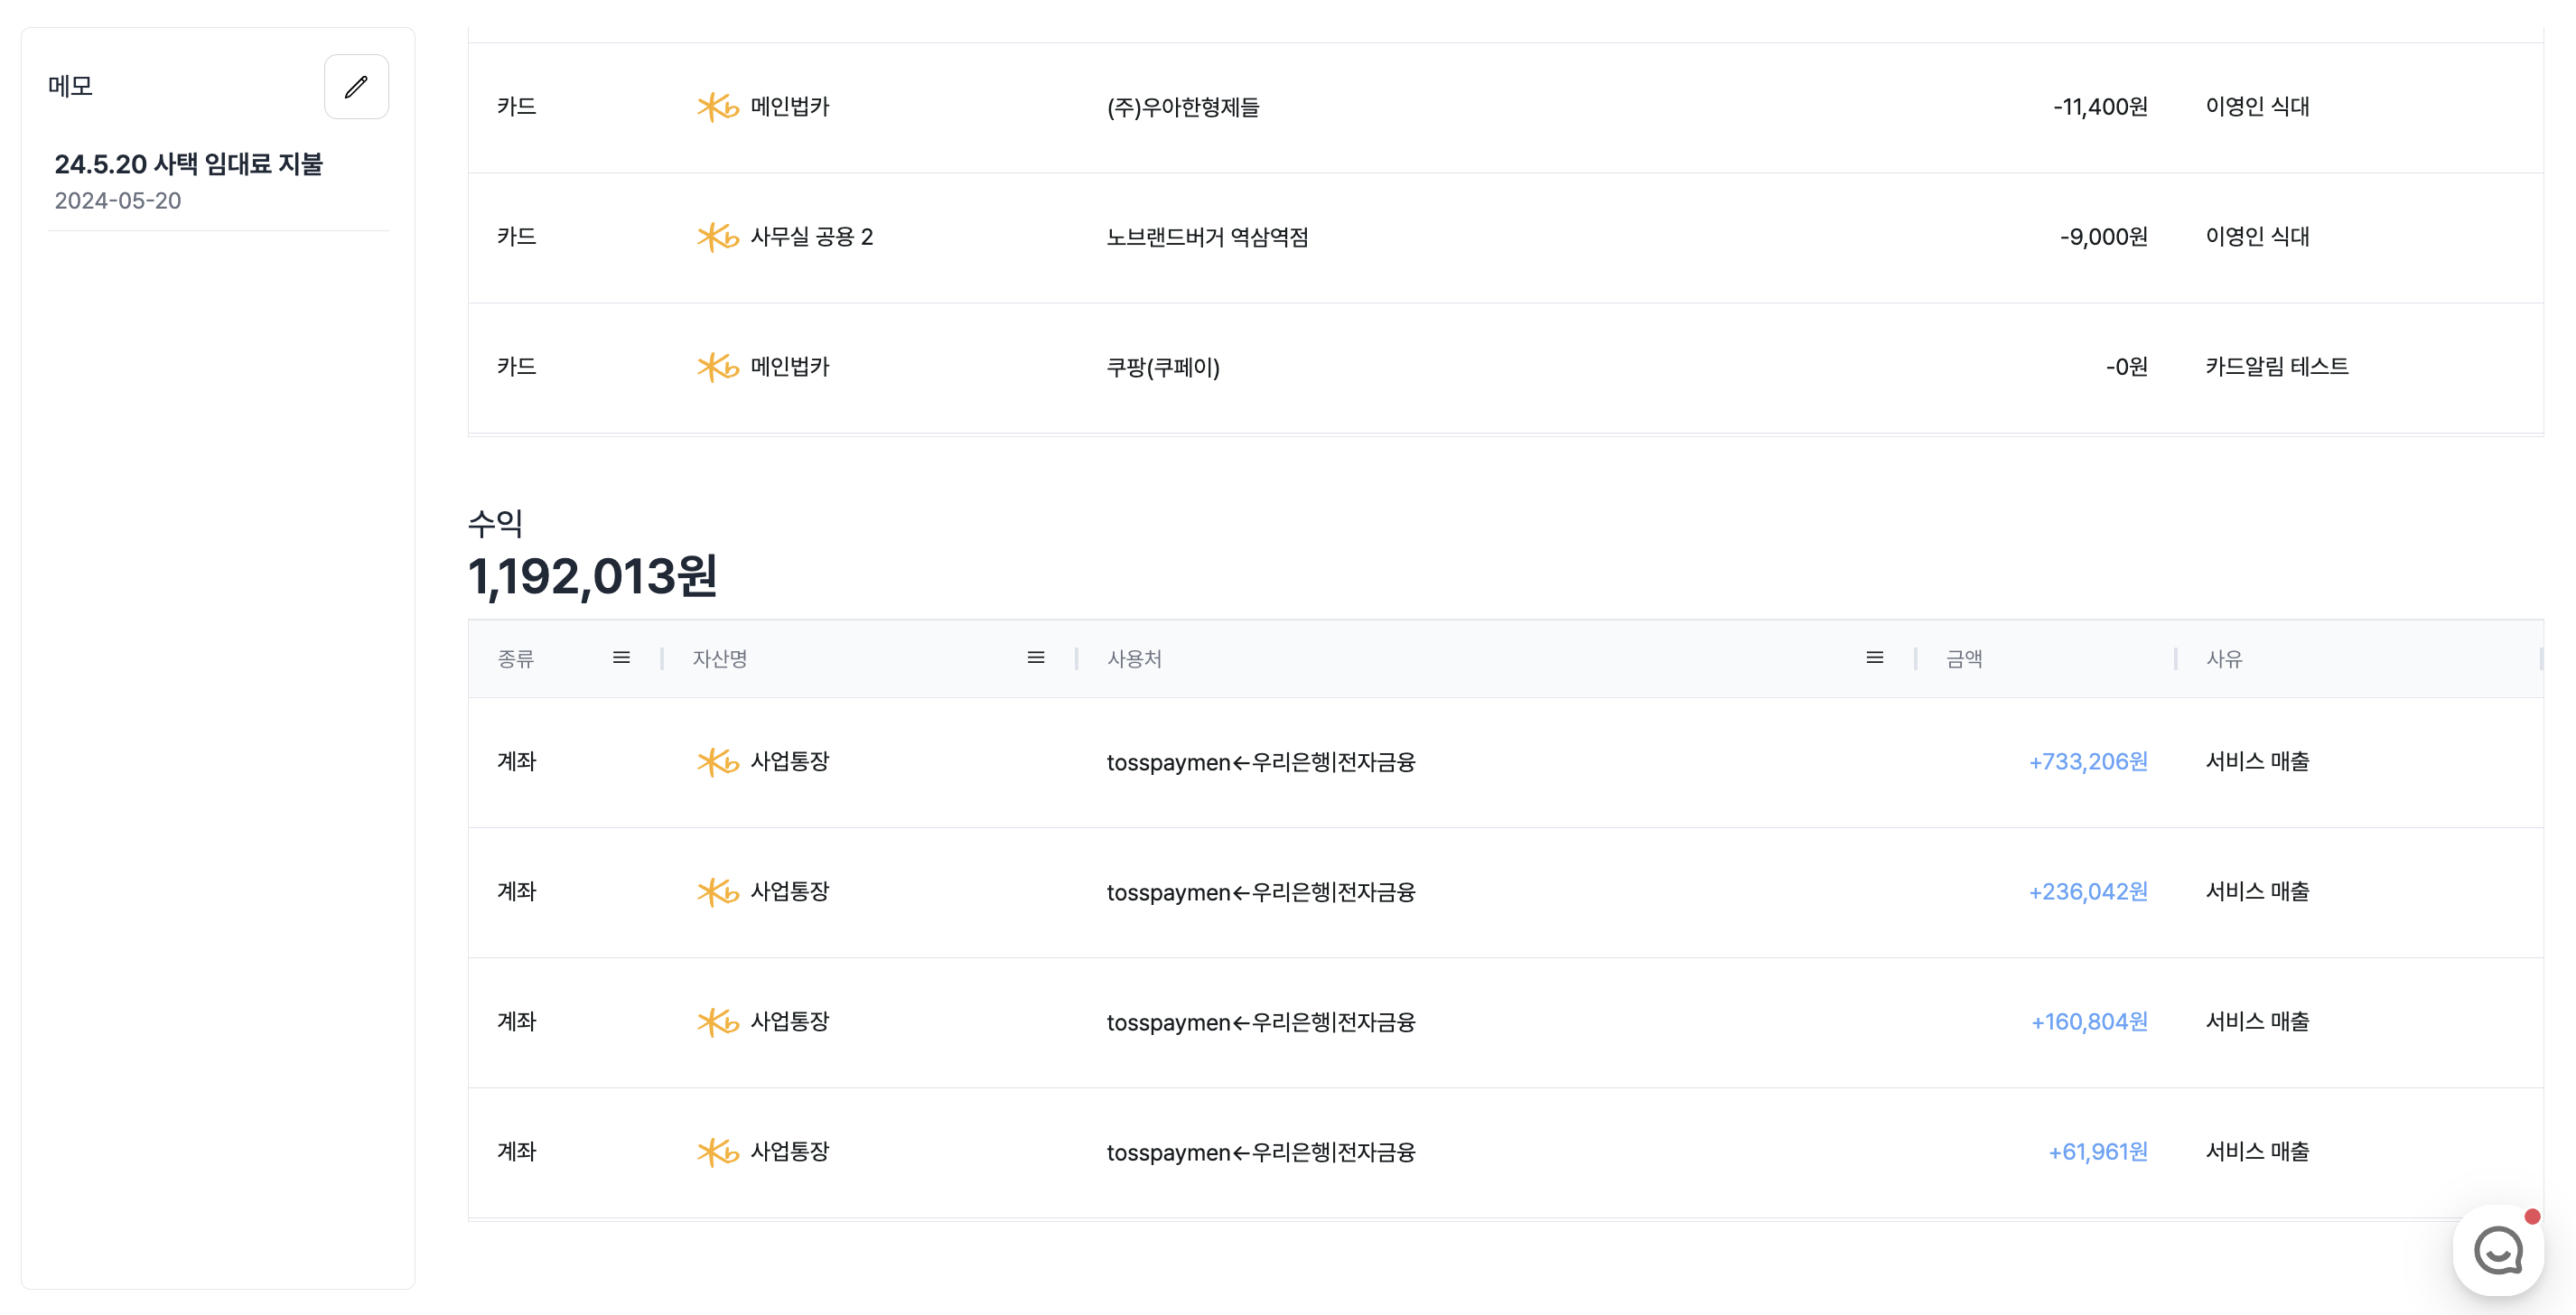Open the 사용처 column filter menu icon
Screen dimensions: 2576x1315
(x=1874, y=658)
